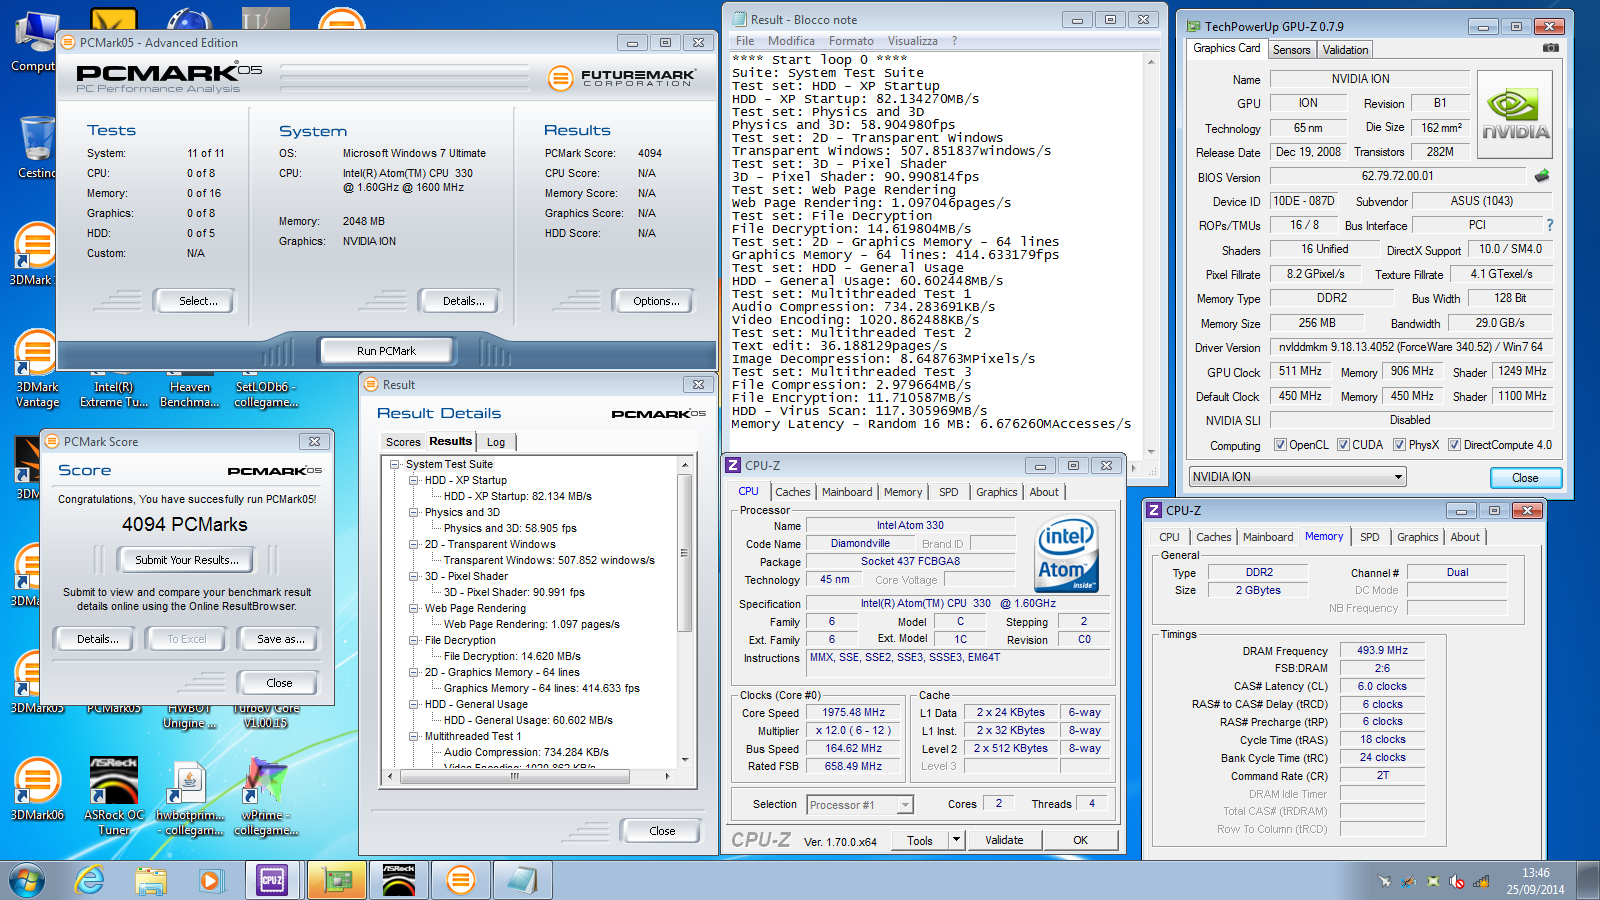Click the PCMark05 orange taskbar icon
Screen dimensions: 1600x900
point(461,880)
